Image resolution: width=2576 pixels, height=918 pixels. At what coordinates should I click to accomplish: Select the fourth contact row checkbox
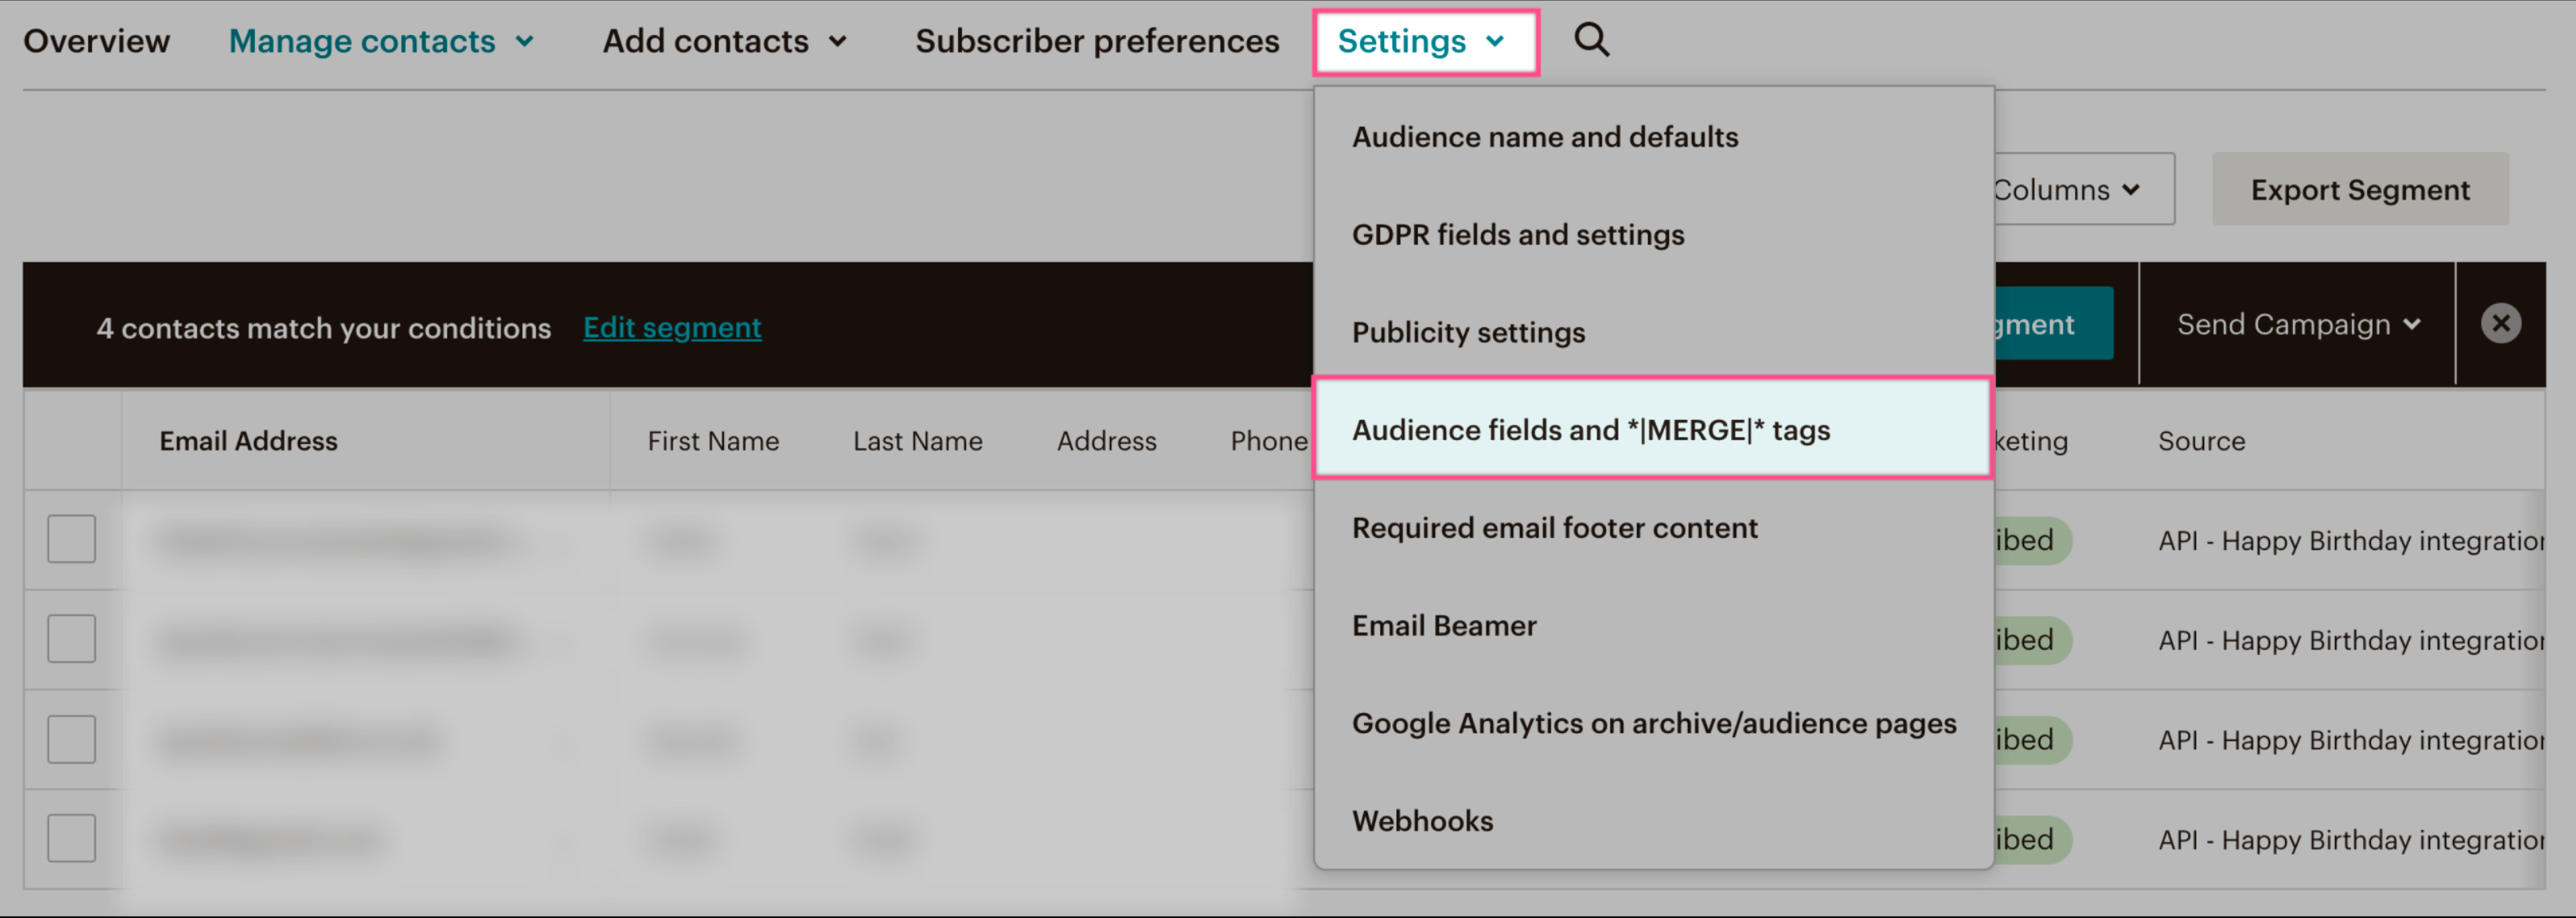tap(72, 838)
